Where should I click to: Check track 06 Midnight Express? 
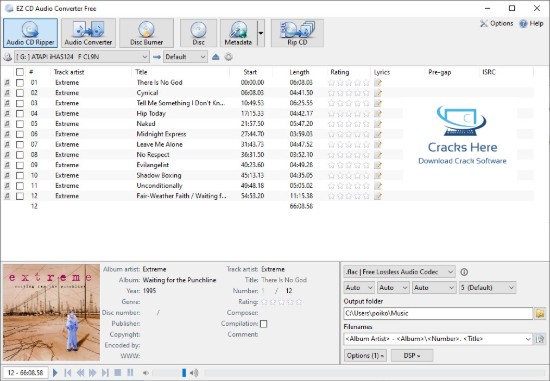[20, 134]
